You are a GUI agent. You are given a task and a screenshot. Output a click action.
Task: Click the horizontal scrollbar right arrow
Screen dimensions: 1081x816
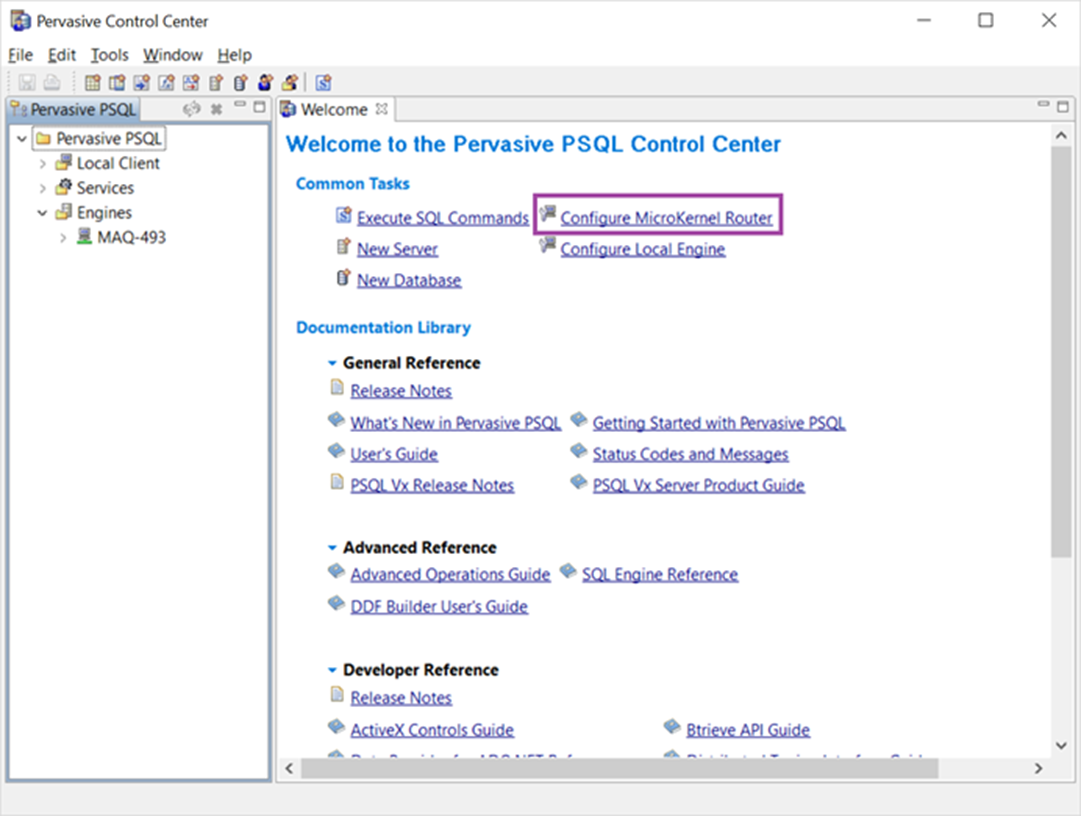pyautogui.click(x=1038, y=768)
